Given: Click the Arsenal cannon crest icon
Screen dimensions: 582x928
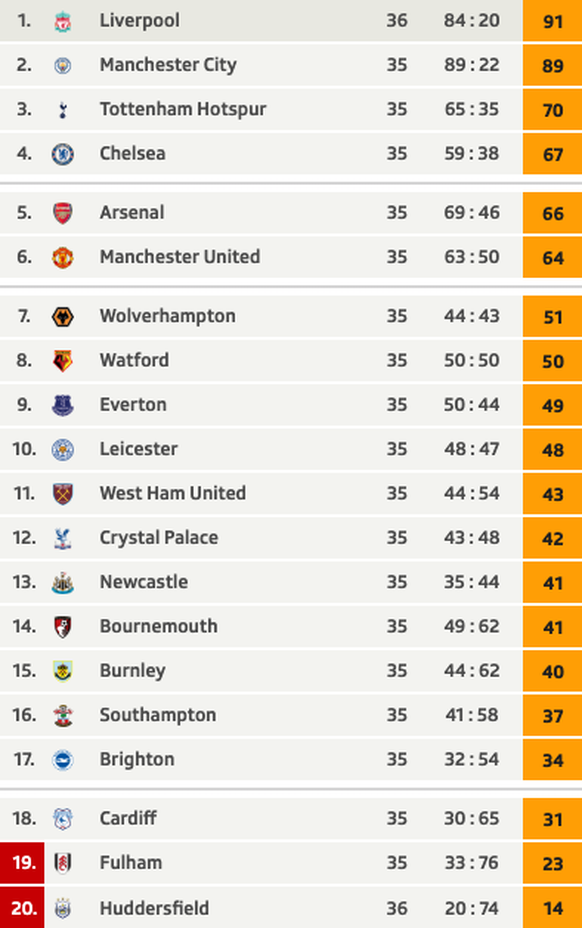Looking at the screenshot, I should pyautogui.click(x=63, y=213).
